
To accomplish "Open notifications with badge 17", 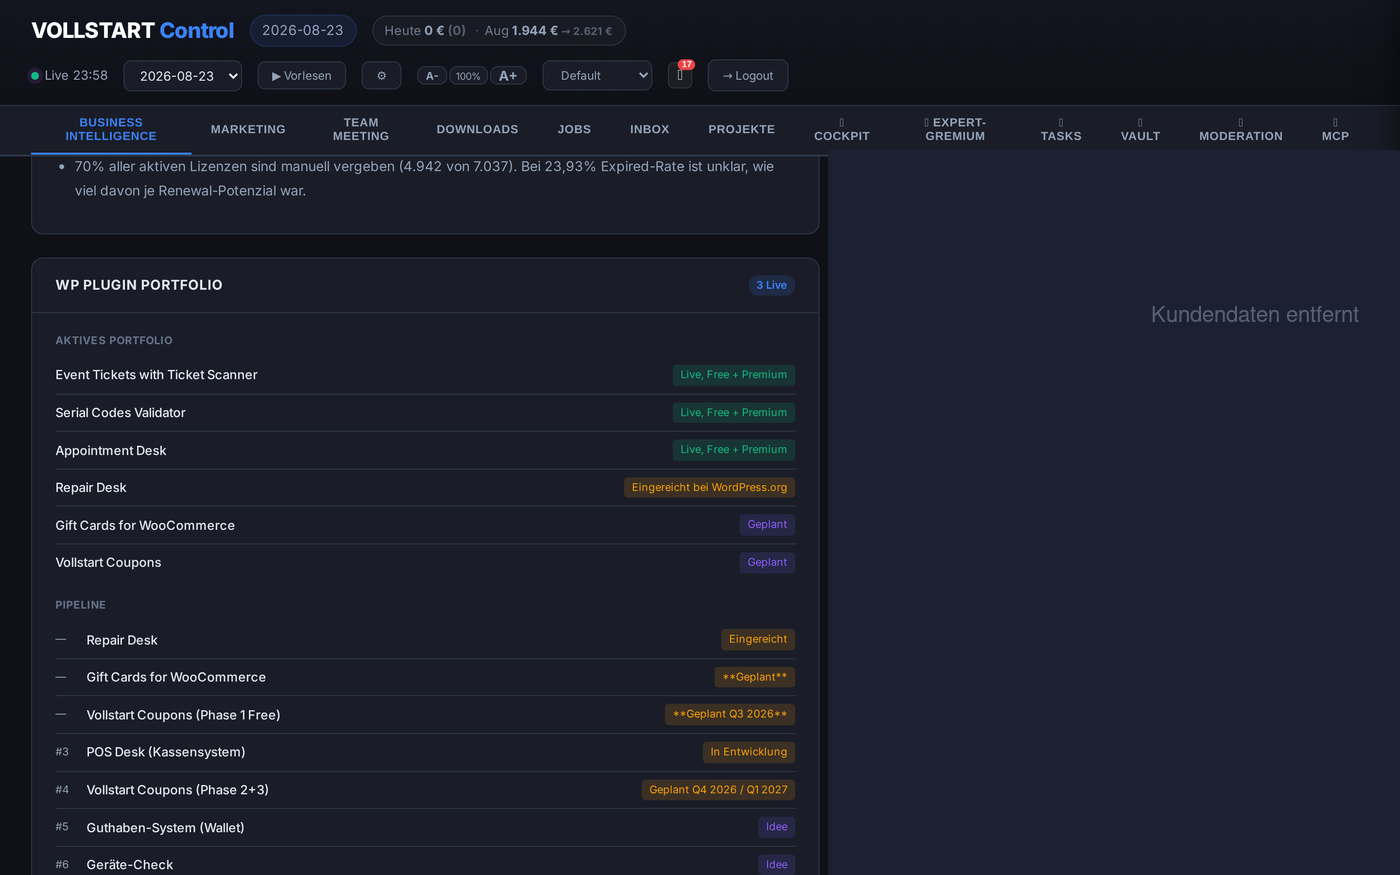I will point(680,75).
